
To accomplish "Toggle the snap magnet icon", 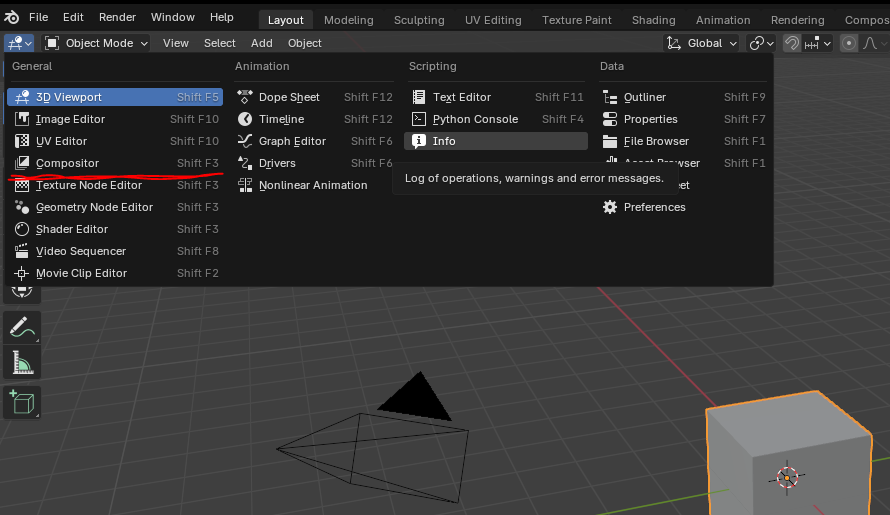I will tap(792, 43).
